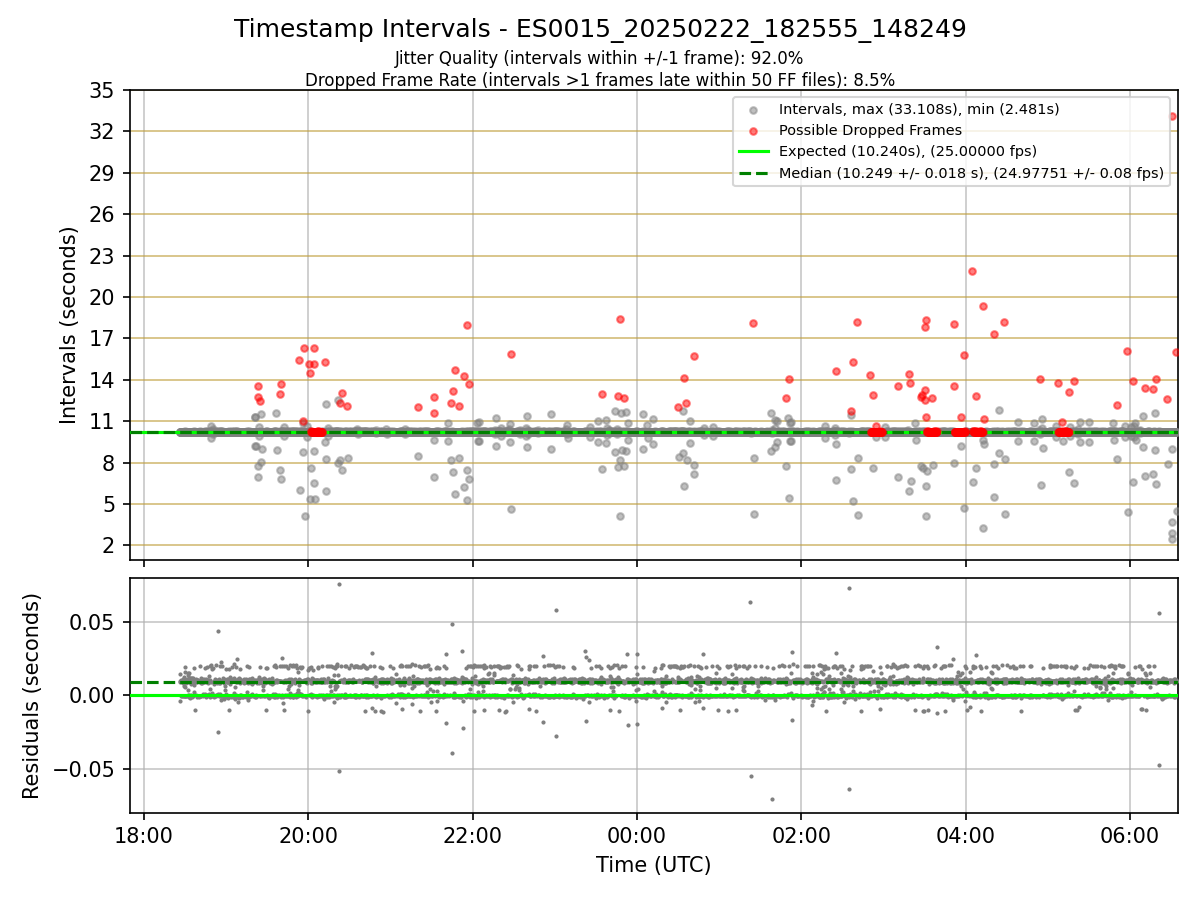Click the y-axis tick label "29"
Screen dimensions: 1200x900
click(x=102, y=173)
